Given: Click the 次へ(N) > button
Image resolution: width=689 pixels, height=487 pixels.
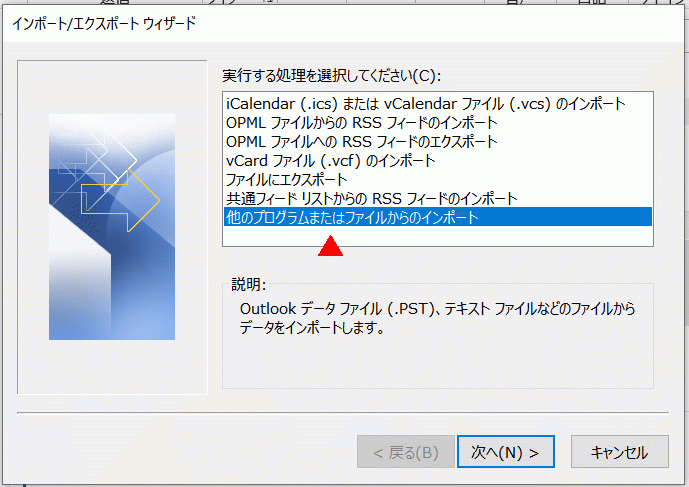Looking at the screenshot, I should pyautogui.click(x=505, y=452).
